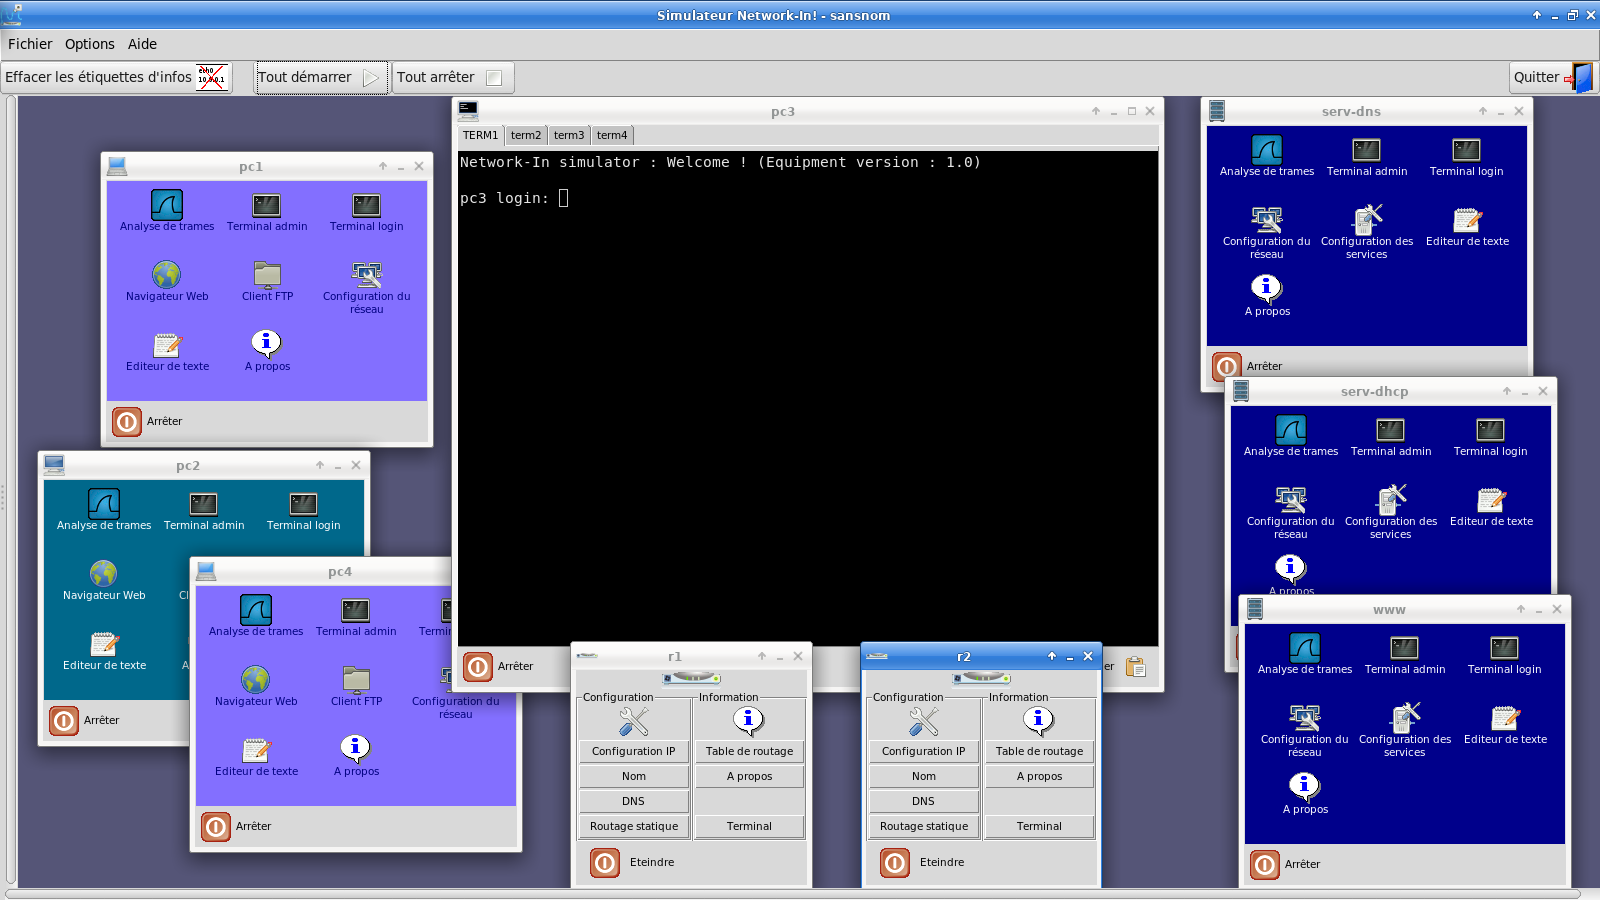Open Configuration IP on router r2
1600x900 pixels.
pyautogui.click(x=923, y=751)
